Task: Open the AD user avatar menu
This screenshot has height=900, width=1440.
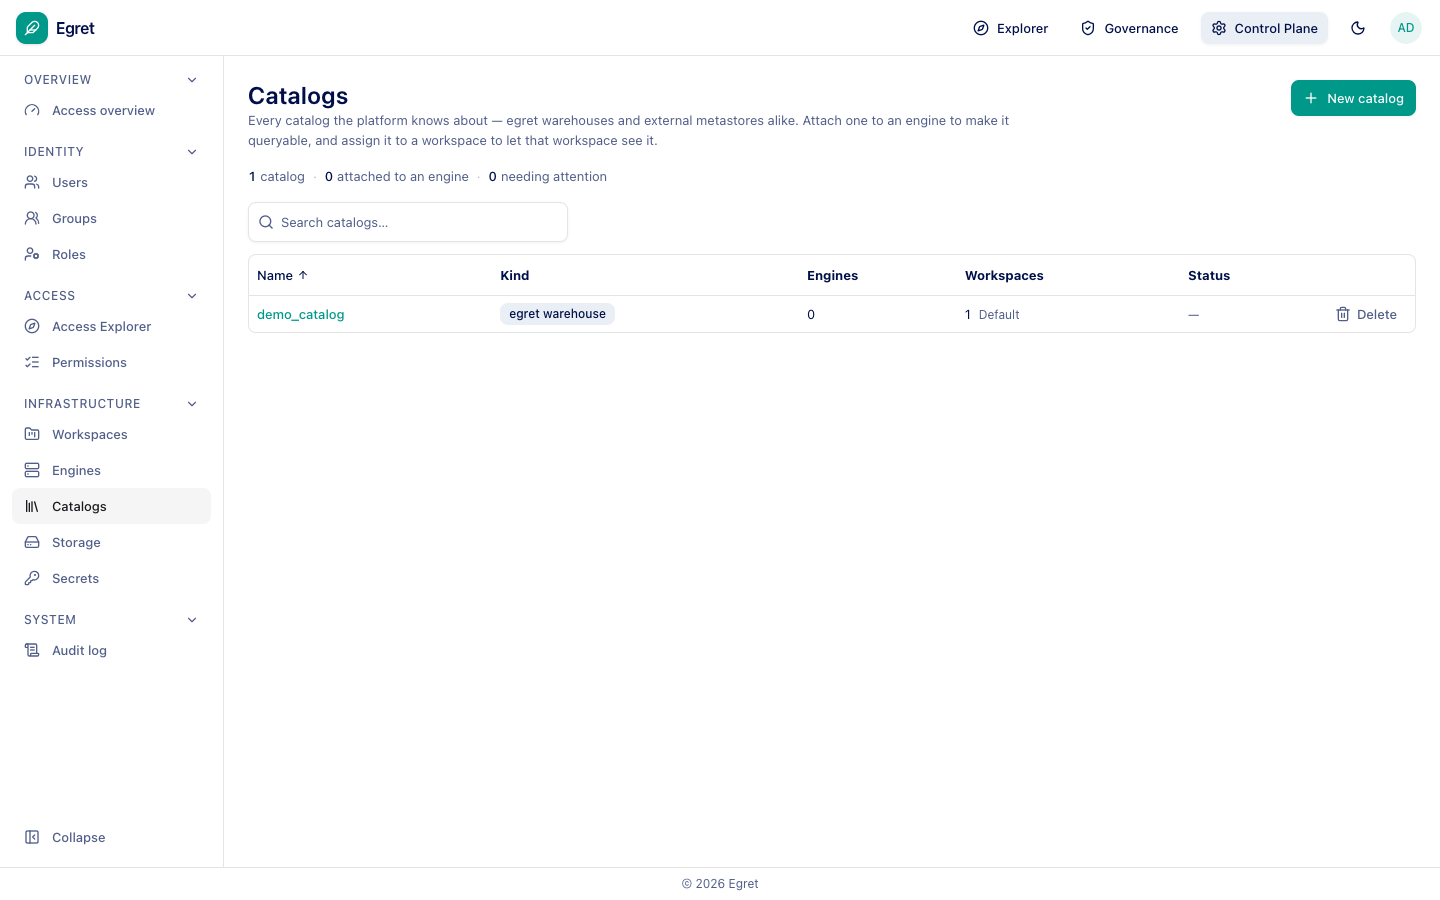Action: click(1406, 28)
